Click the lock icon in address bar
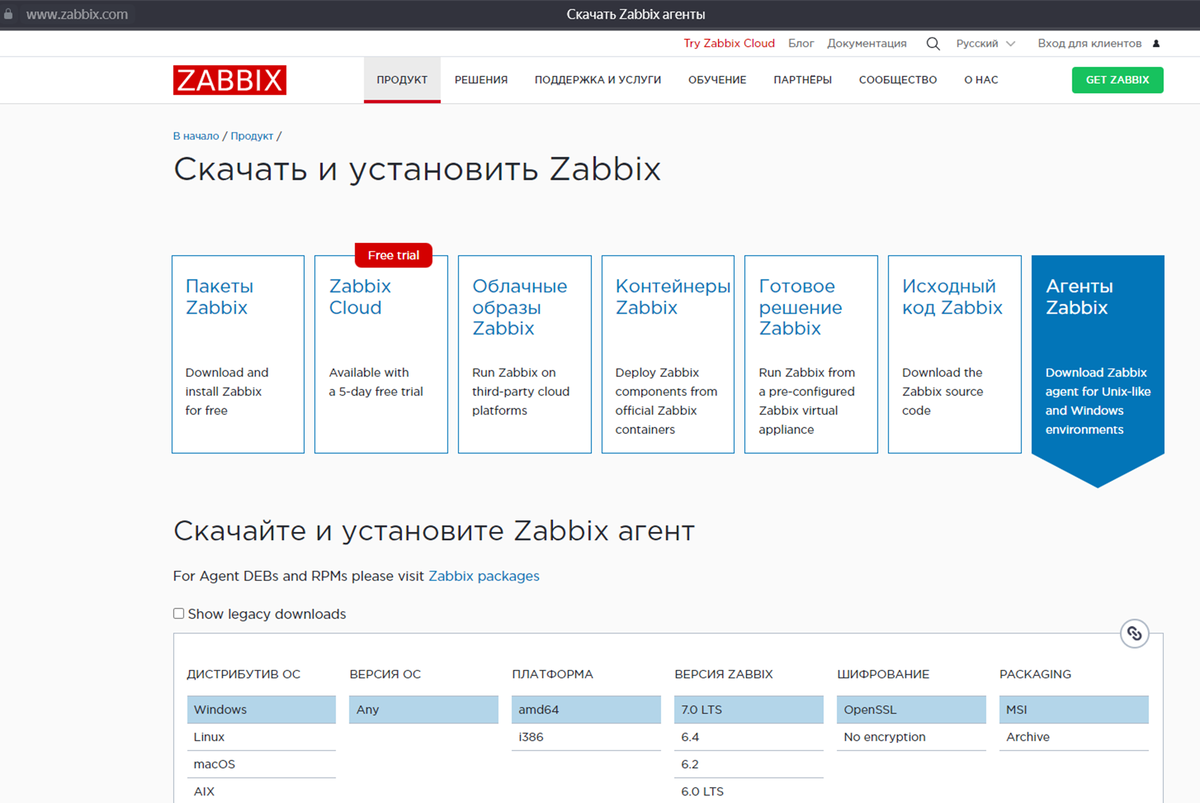Image resolution: width=1200 pixels, height=803 pixels. 8,15
